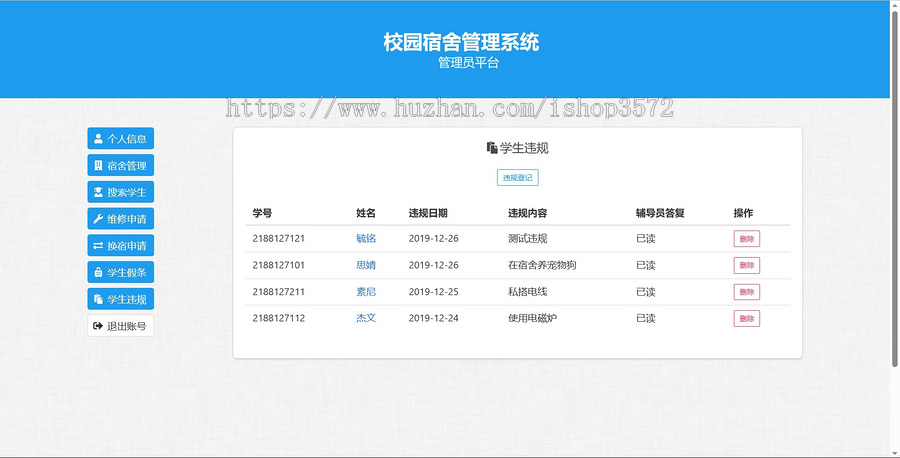The image size is (900, 458).
Task: Click the 管理员平台 subtitle
Action: click(468, 63)
